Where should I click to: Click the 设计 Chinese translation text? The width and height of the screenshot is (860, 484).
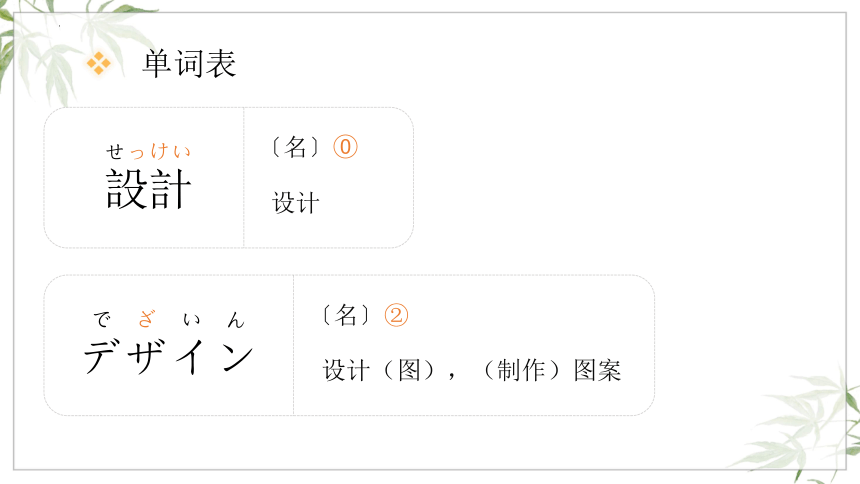pyautogui.click(x=296, y=203)
